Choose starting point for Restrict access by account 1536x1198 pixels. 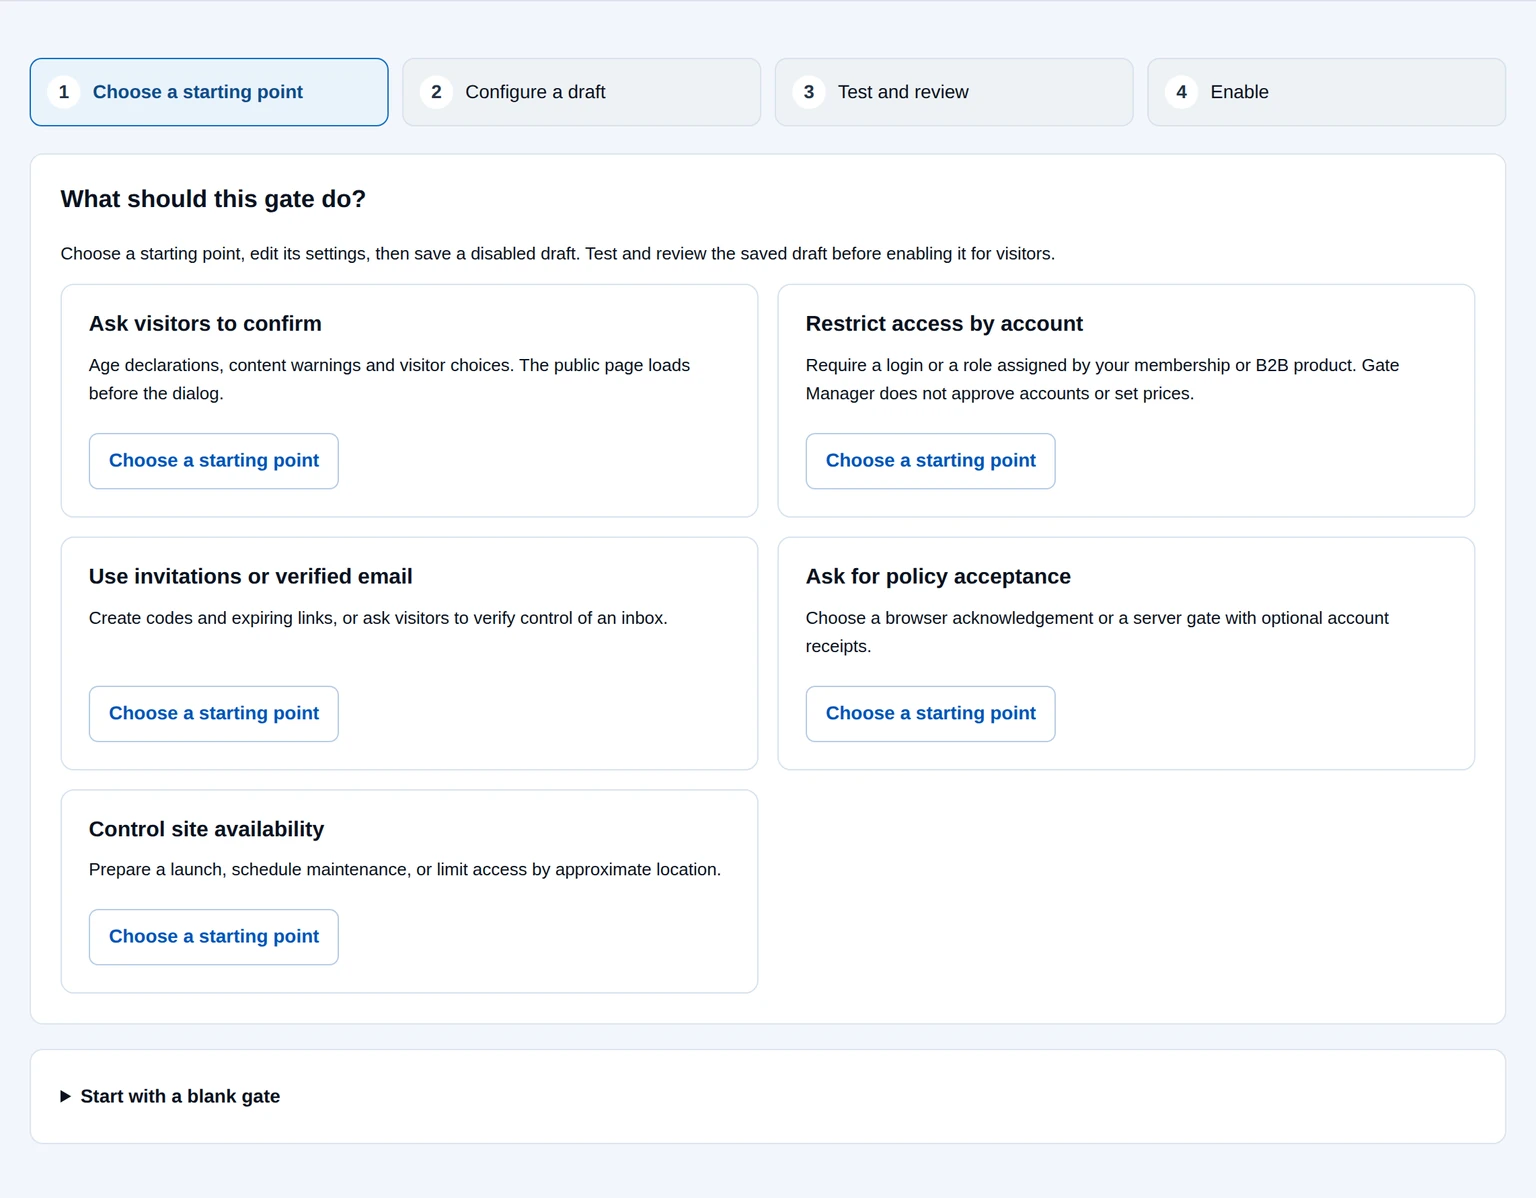[x=930, y=461]
